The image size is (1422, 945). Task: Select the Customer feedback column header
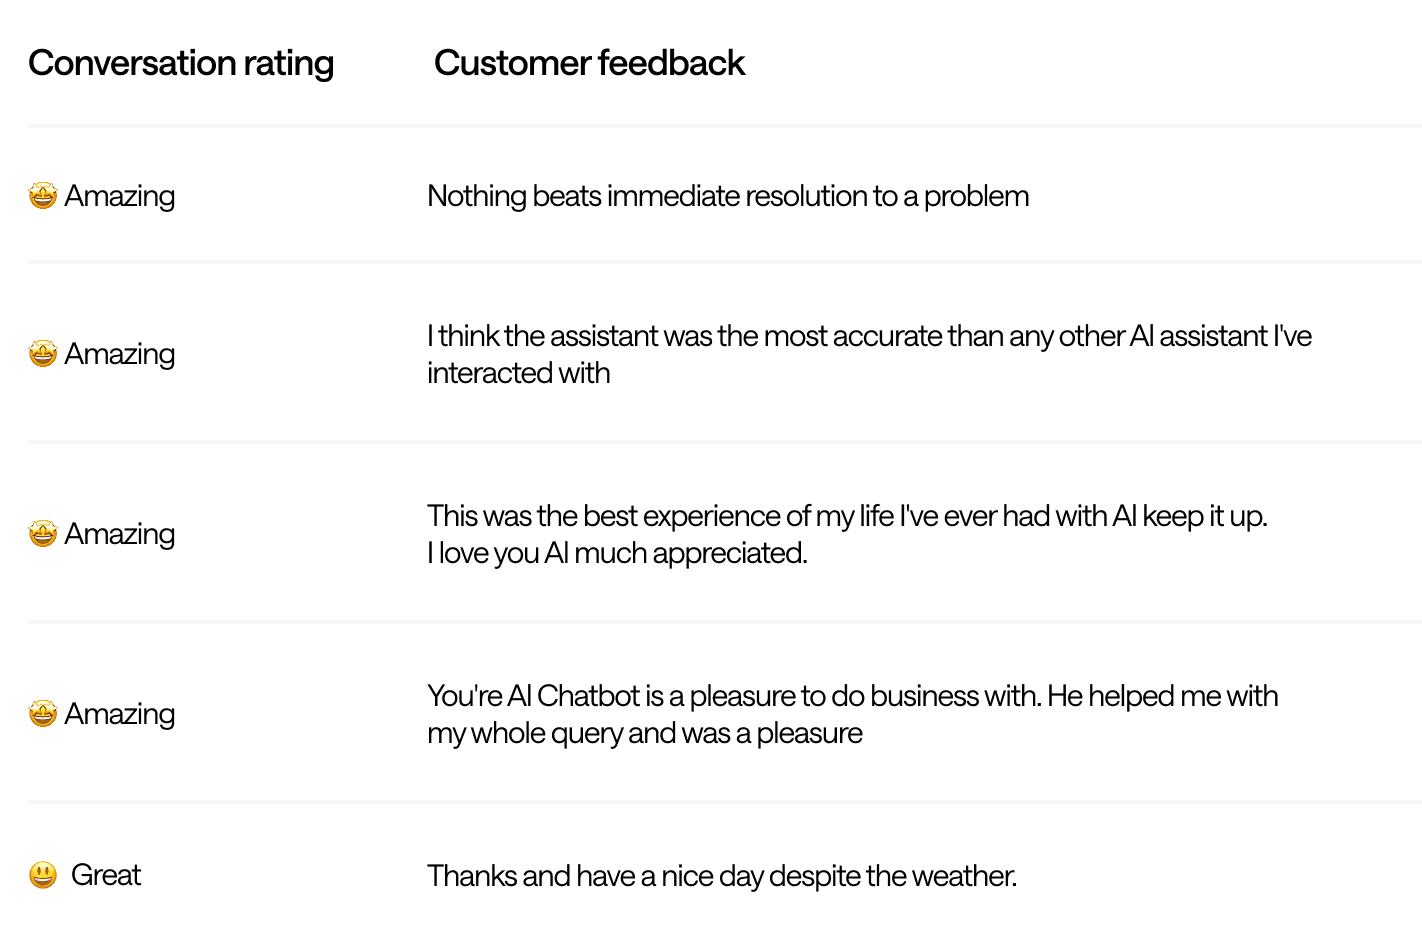tap(589, 63)
